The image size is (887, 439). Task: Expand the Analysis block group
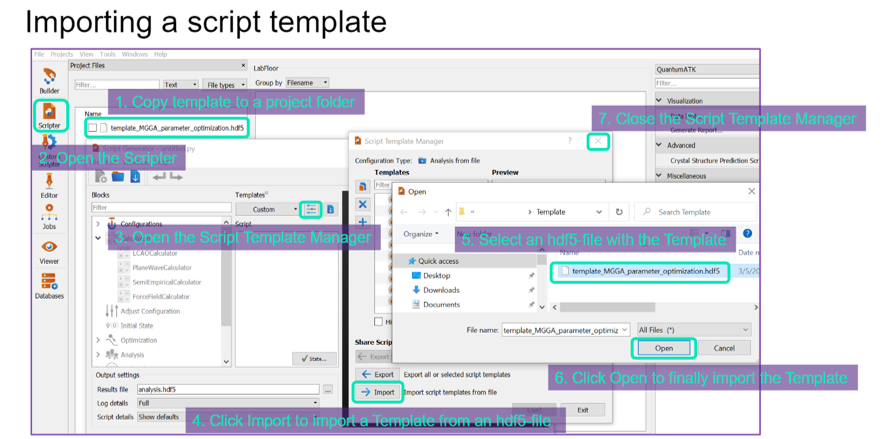coord(98,355)
